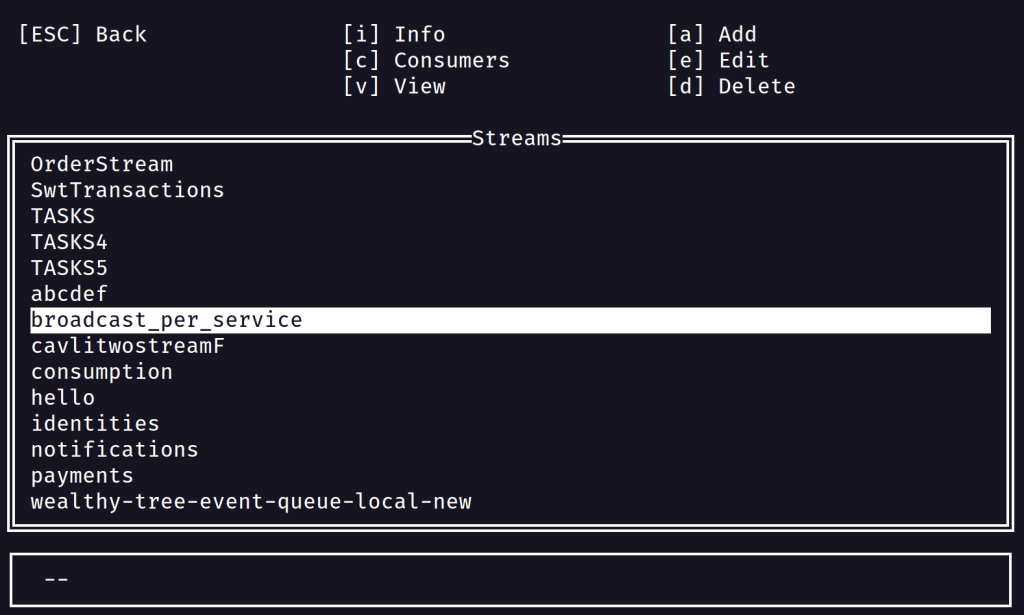Select the [c] Consumers option
This screenshot has height=615, width=1024.
pos(426,61)
